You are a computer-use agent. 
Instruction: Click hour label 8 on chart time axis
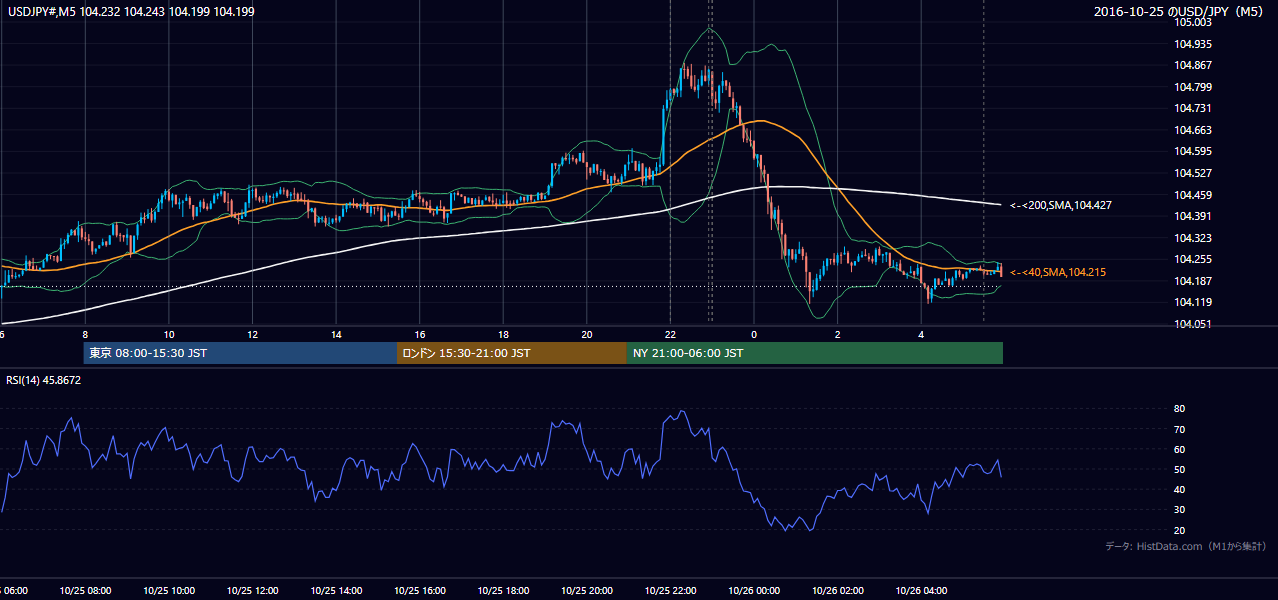85,335
